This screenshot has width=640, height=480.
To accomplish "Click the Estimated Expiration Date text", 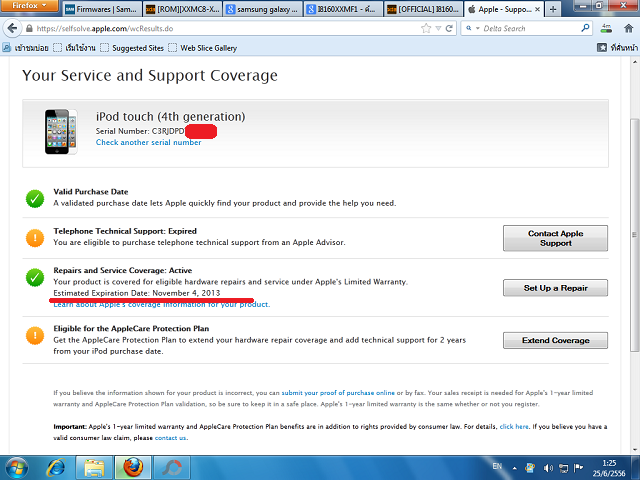I will pyautogui.click(x=137, y=293).
